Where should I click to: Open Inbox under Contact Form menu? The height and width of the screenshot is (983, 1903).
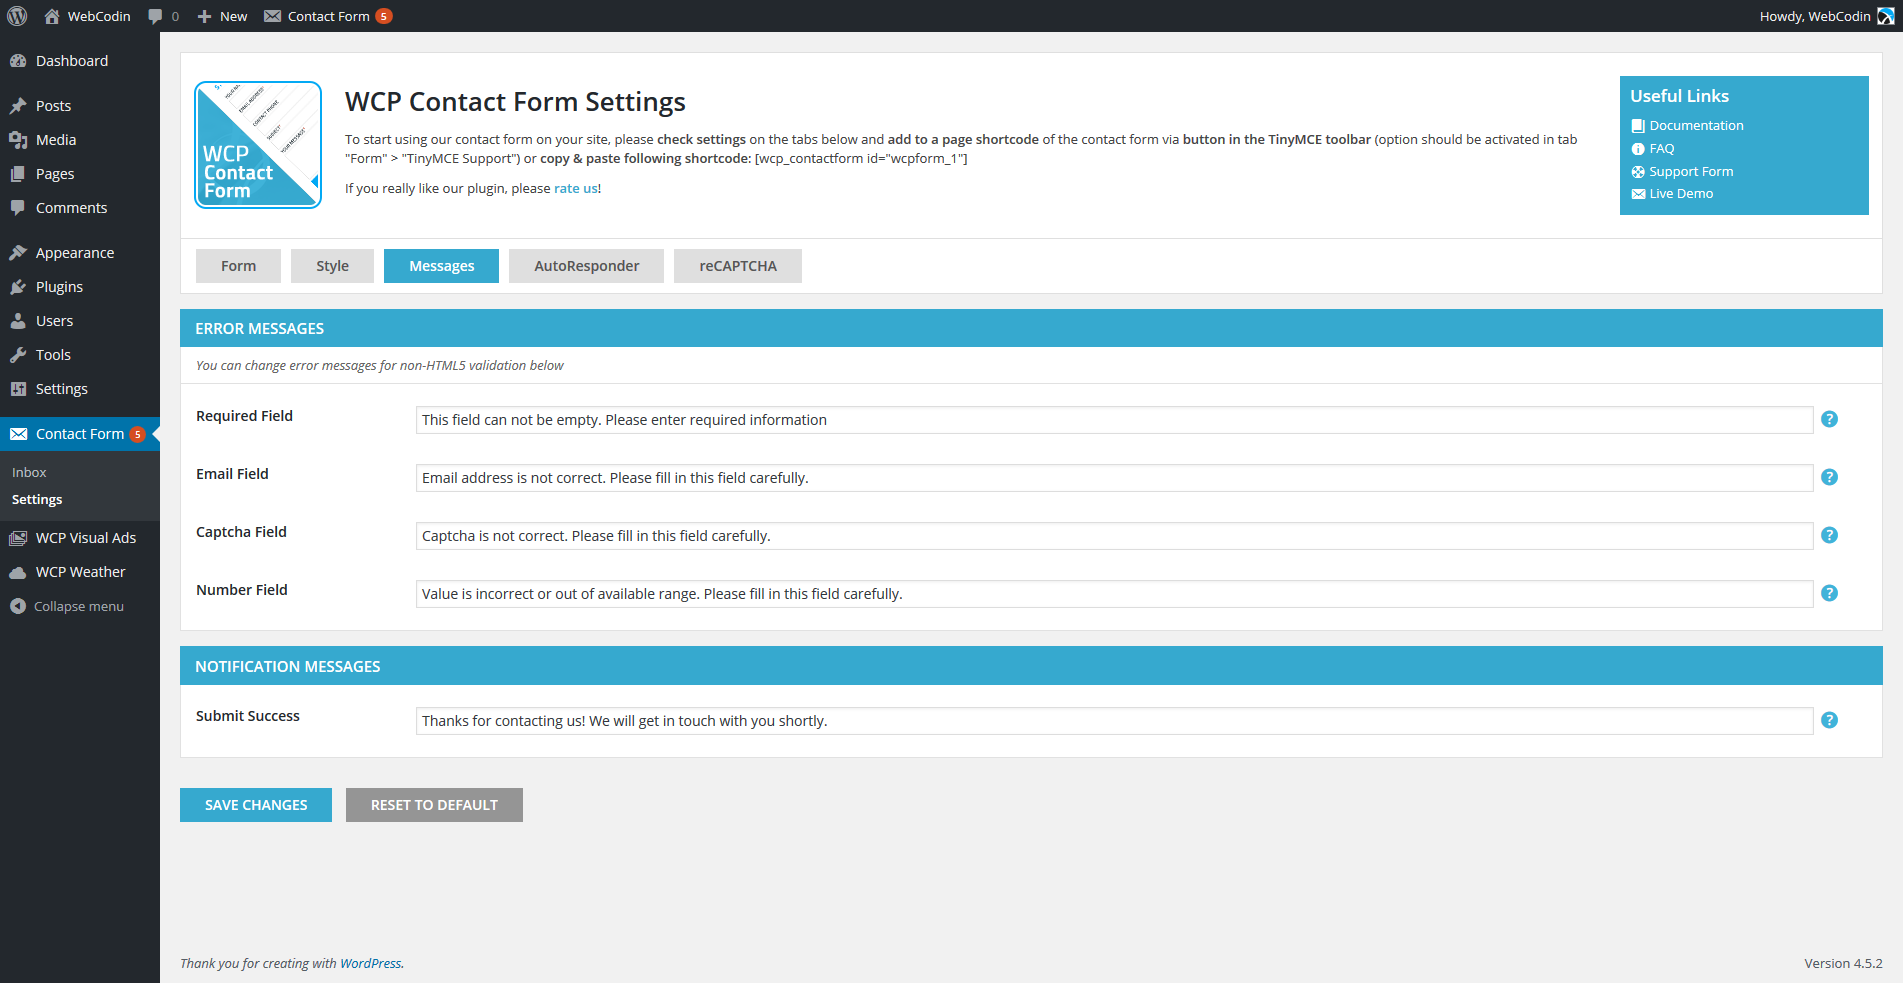click(29, 472)
